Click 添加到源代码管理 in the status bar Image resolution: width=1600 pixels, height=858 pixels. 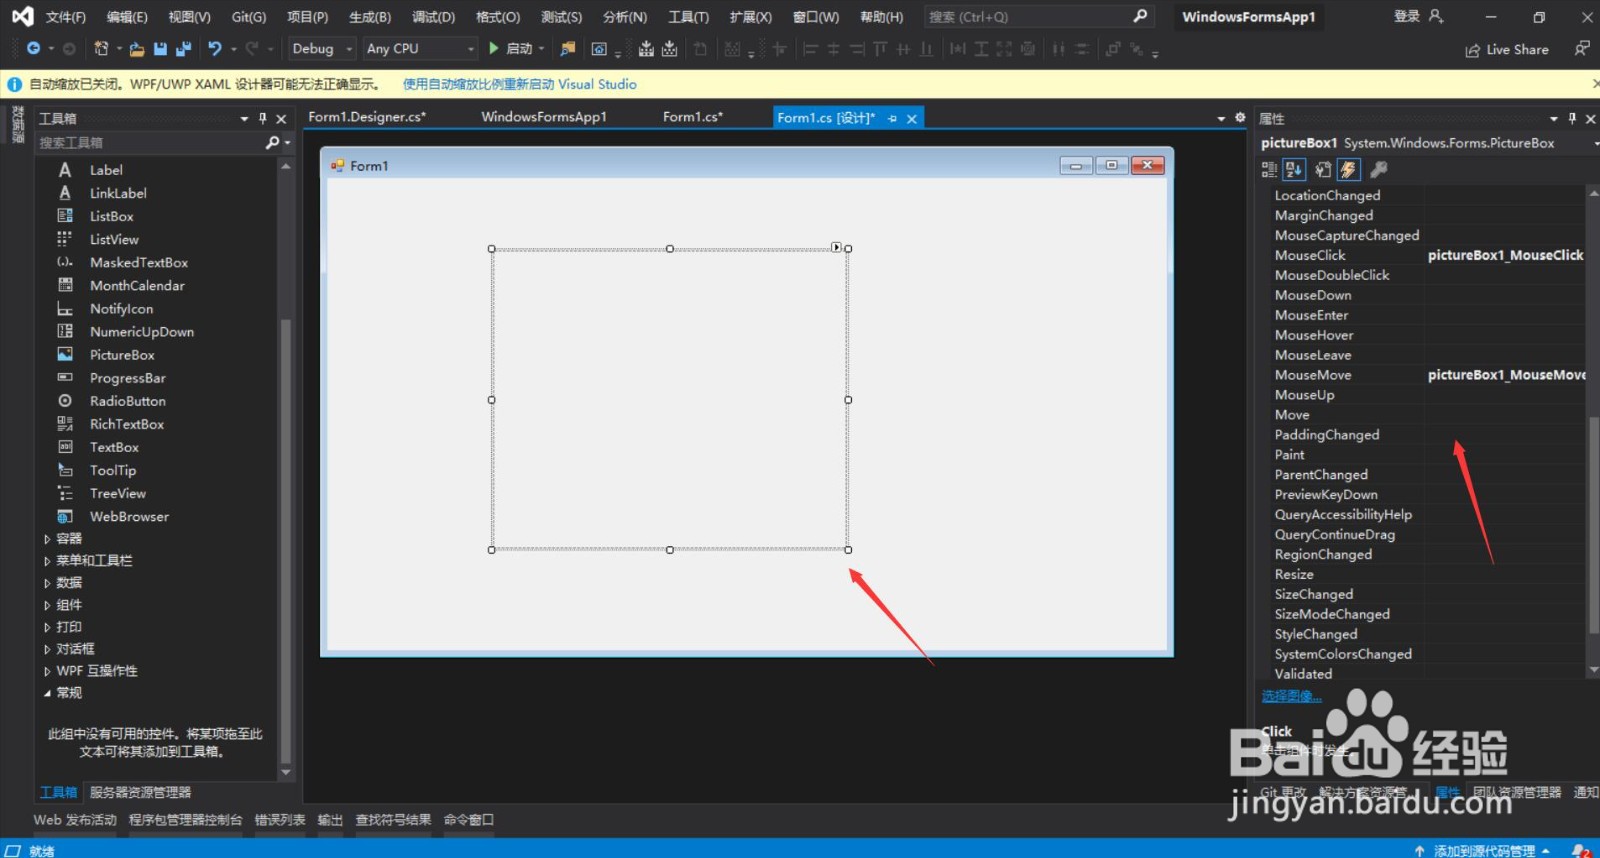pyautogui.click(x=1484, y=850)
